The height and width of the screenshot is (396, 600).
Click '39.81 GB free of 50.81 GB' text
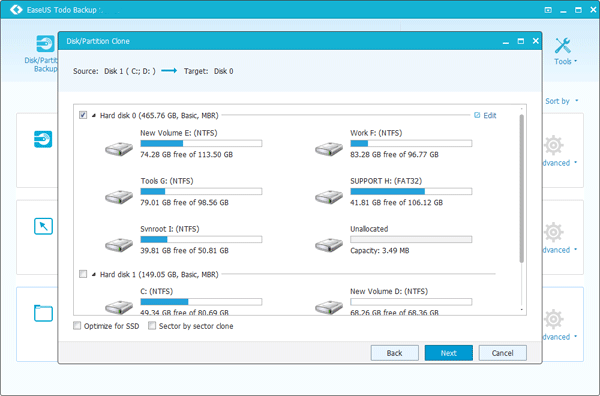(184, 251)
